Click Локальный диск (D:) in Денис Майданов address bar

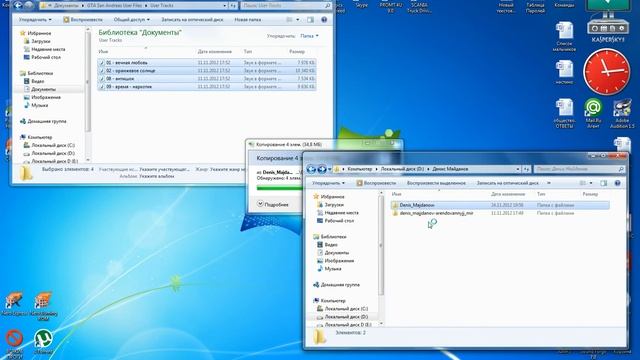(402, 169)
